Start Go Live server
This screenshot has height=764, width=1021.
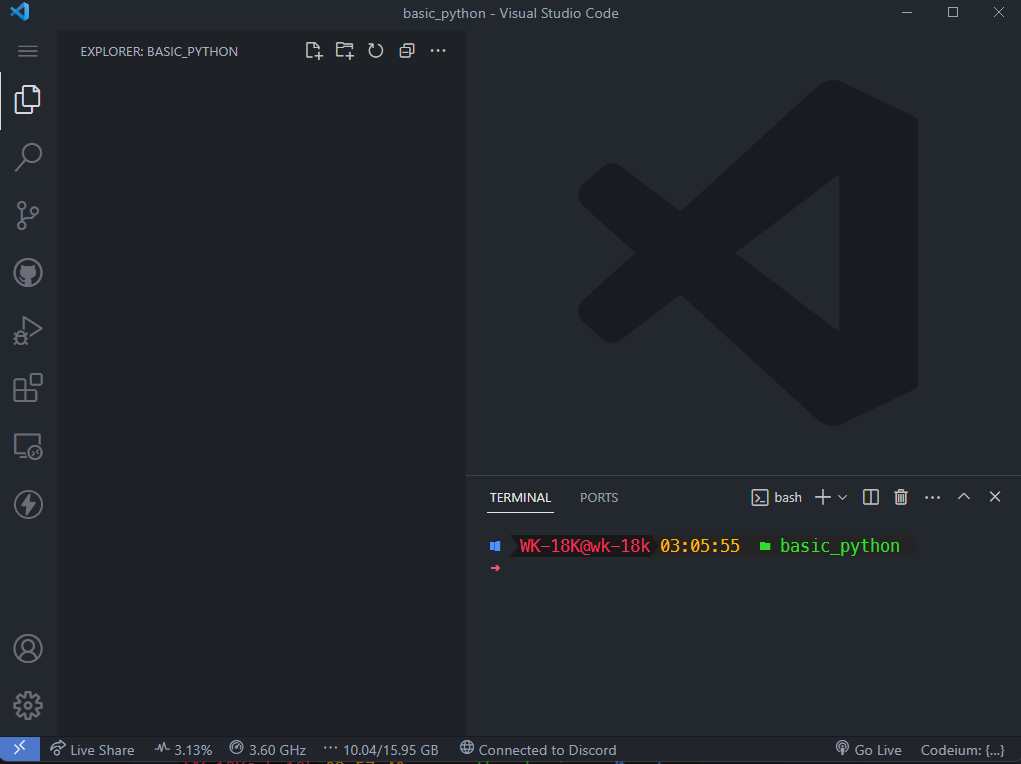click(868, 750)
